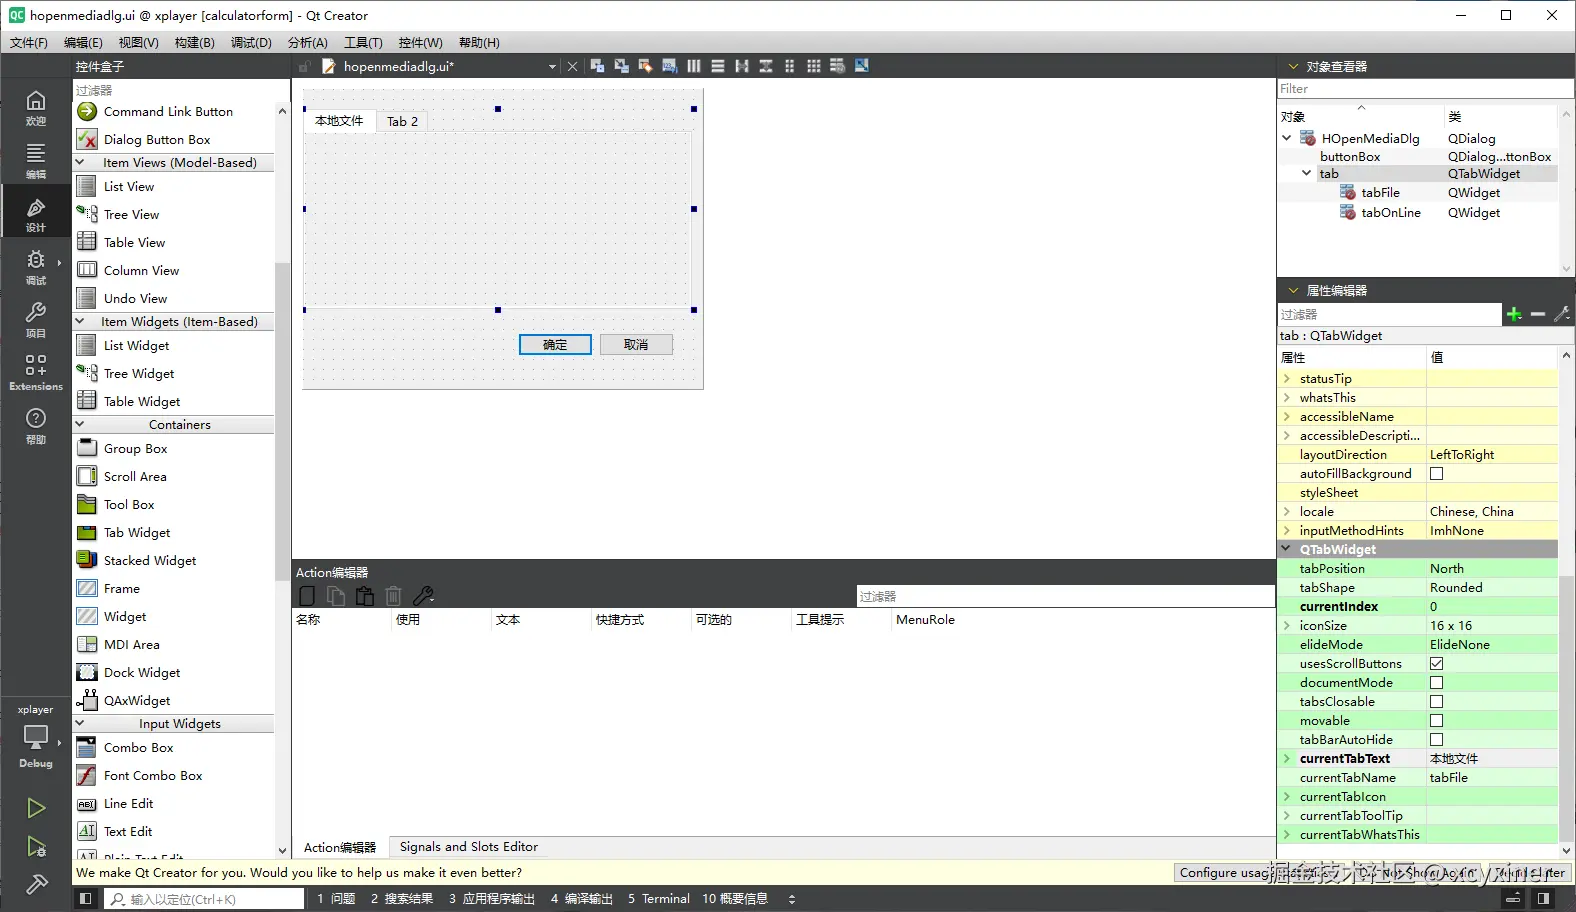Add dynamic property with green plus

1514,314
